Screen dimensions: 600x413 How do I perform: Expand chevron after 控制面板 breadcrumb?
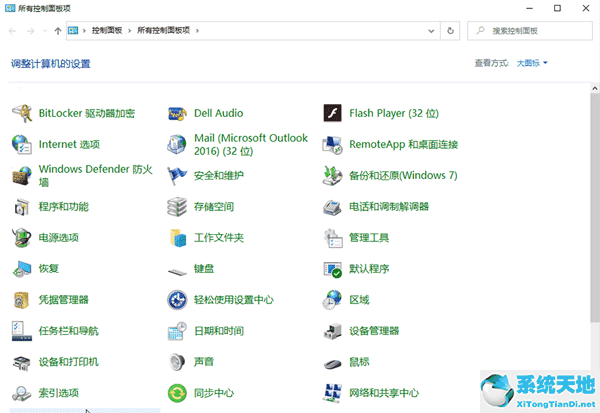(129, 31)
